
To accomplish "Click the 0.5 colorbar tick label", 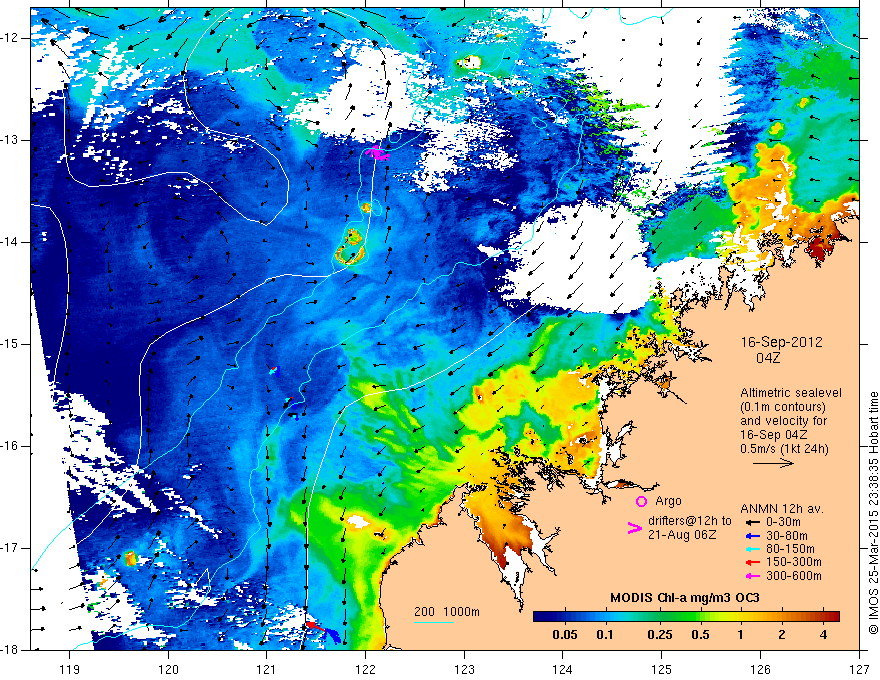I will point(700,635).
